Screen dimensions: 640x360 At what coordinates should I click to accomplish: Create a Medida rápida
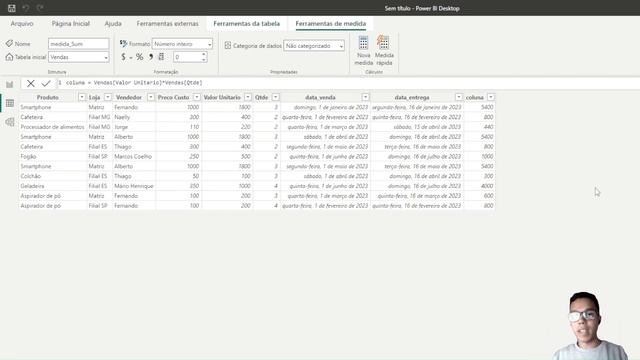[384, 51]
